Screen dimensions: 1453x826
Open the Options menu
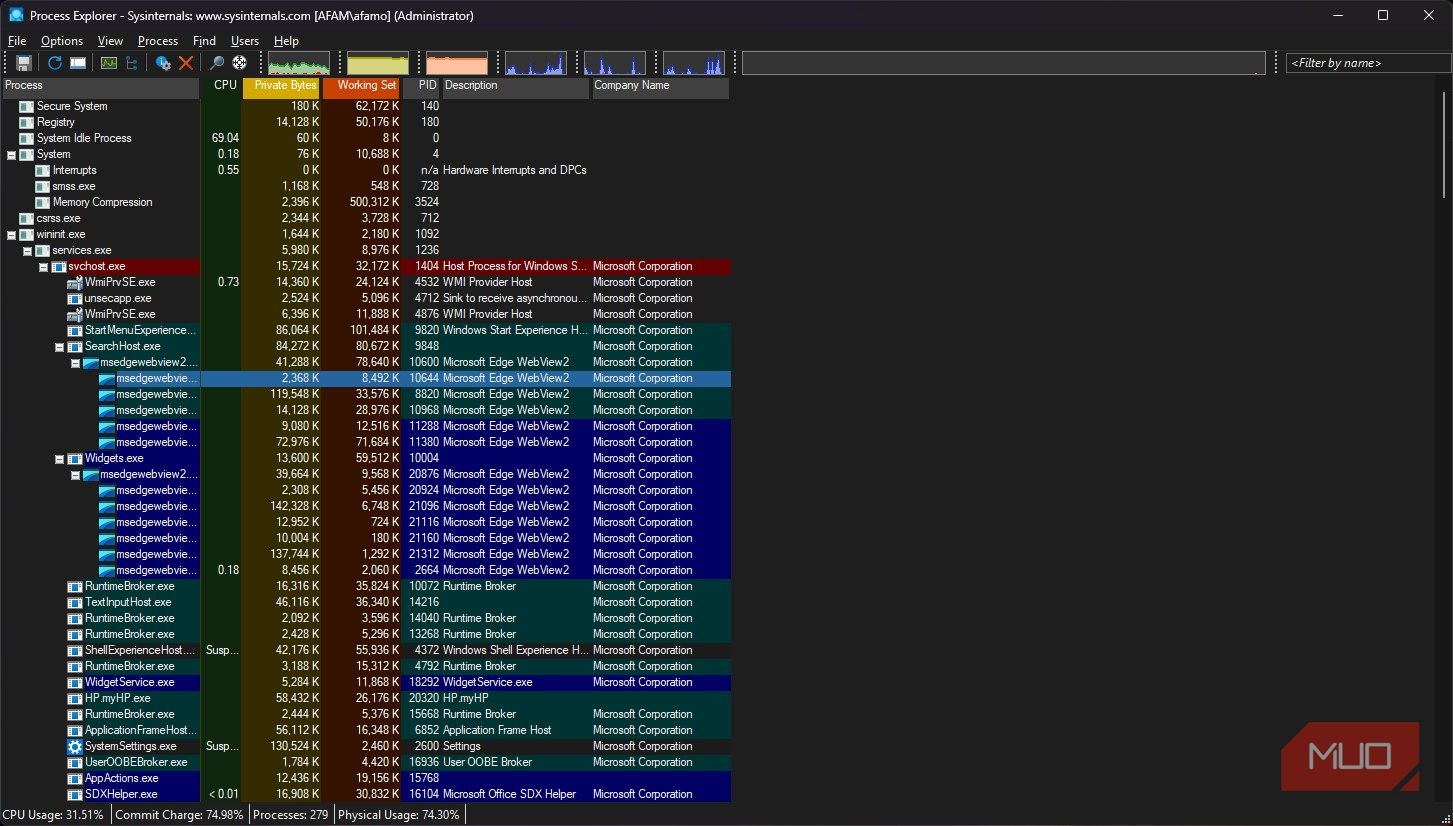[62, 41]
